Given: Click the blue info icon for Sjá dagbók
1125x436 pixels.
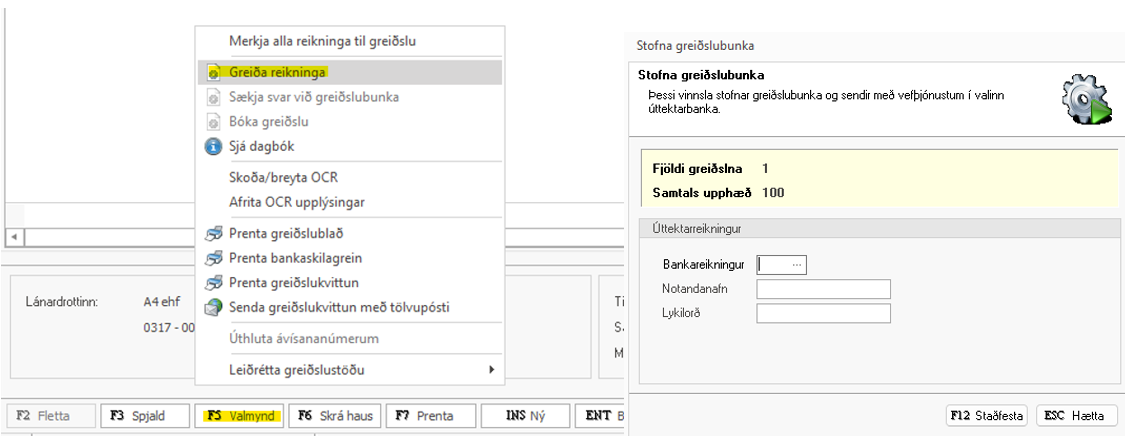Looking at the screenshot, I should (213, 147).
